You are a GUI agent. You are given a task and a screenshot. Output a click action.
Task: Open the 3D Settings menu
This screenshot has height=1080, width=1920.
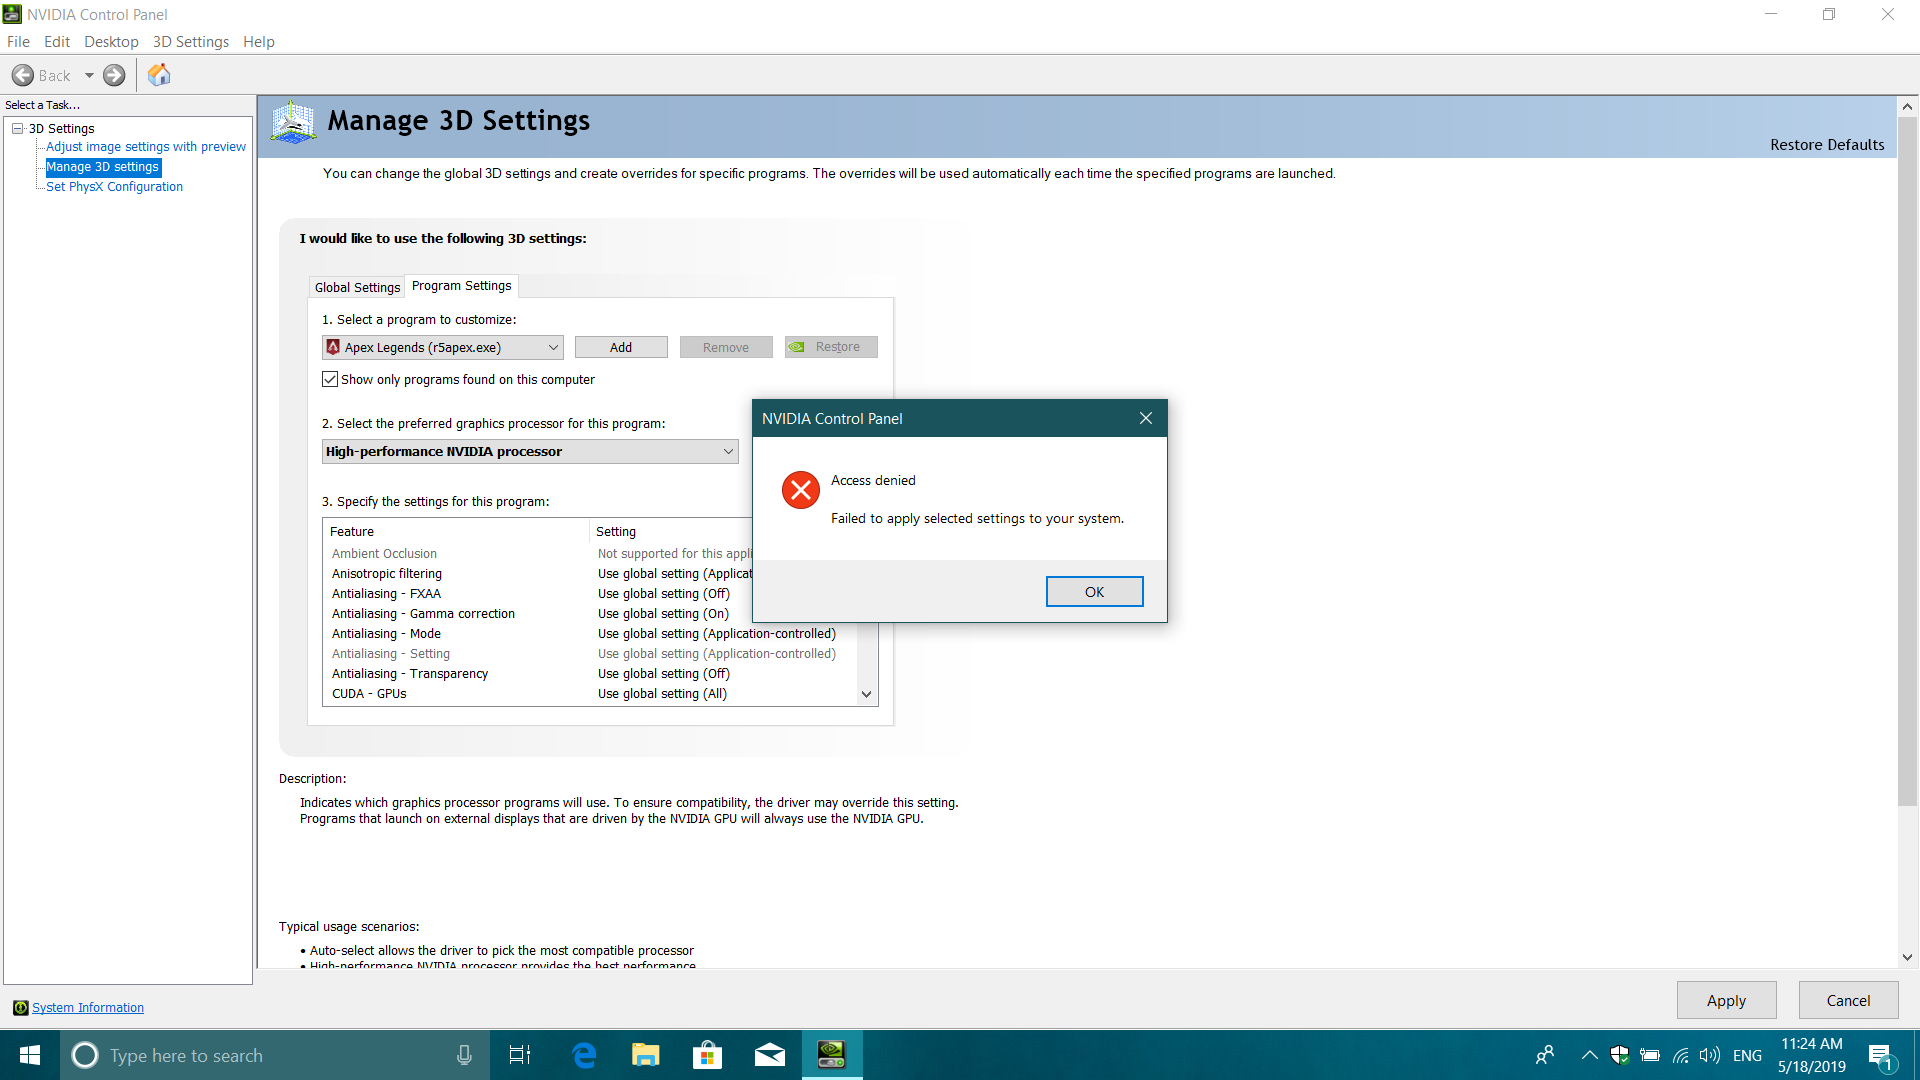(x=190, y=41)
